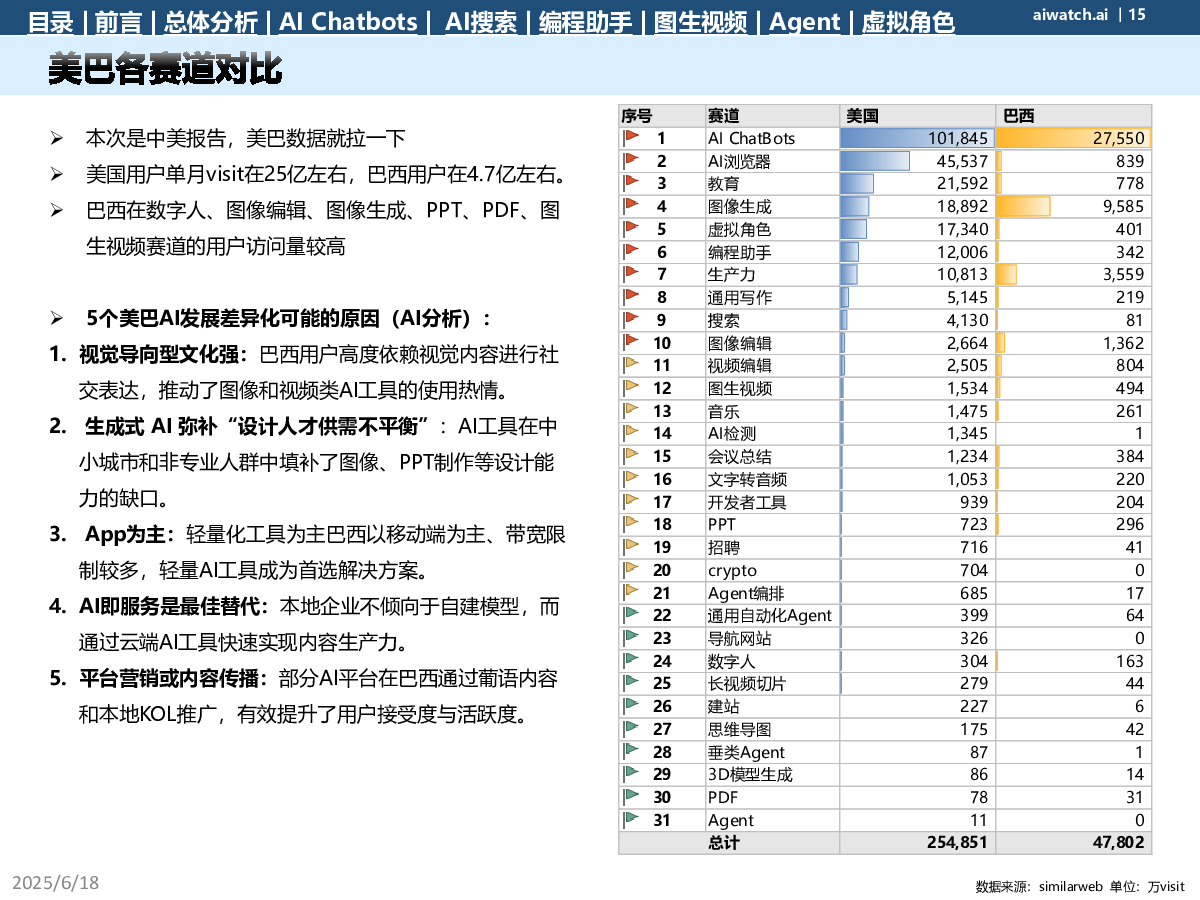Select the 3,559 Brazil cell

click(x=1074, y=274)
